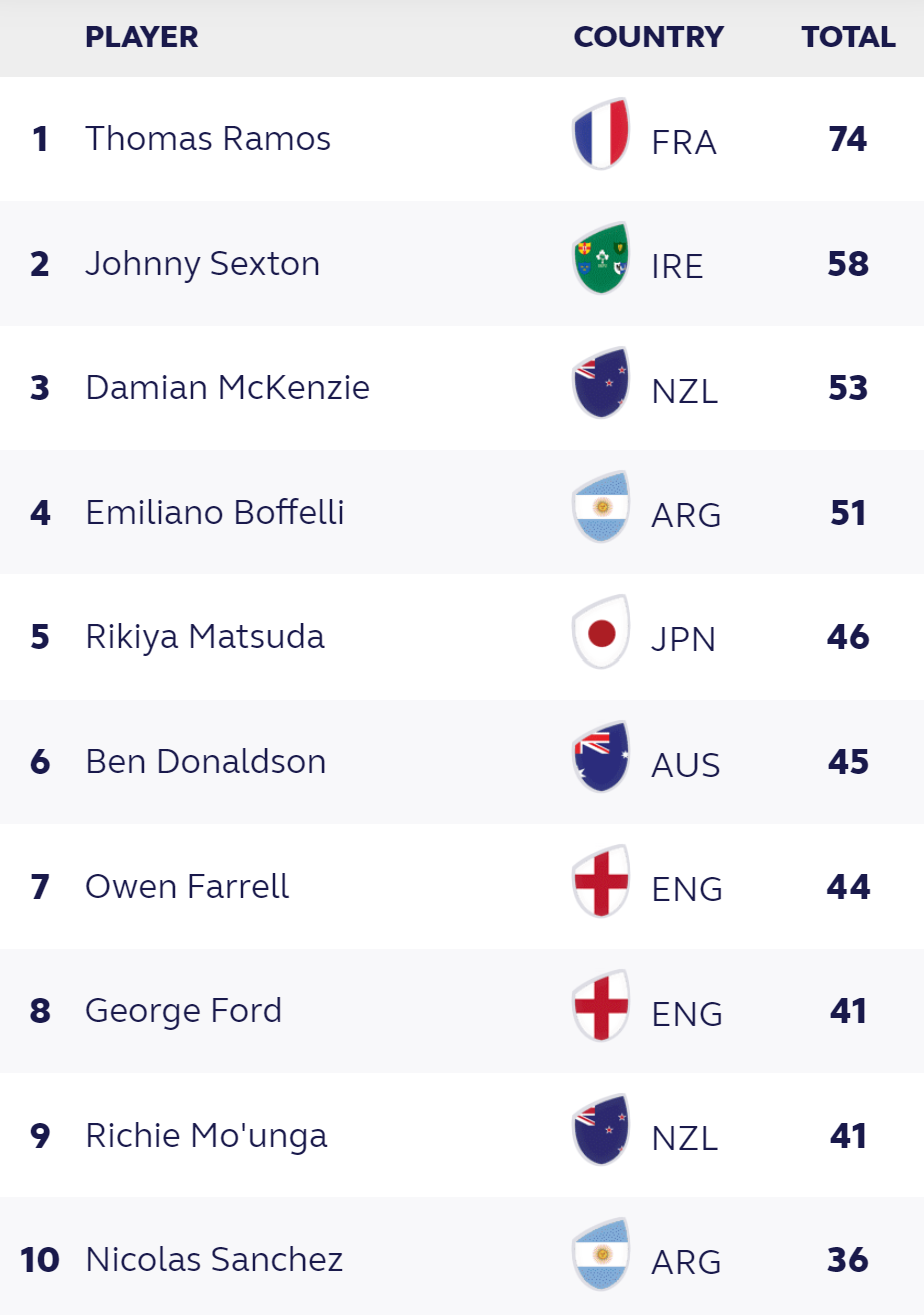Click Argentina flag next to Nicolas Sanchez

tap(601, 1255)
